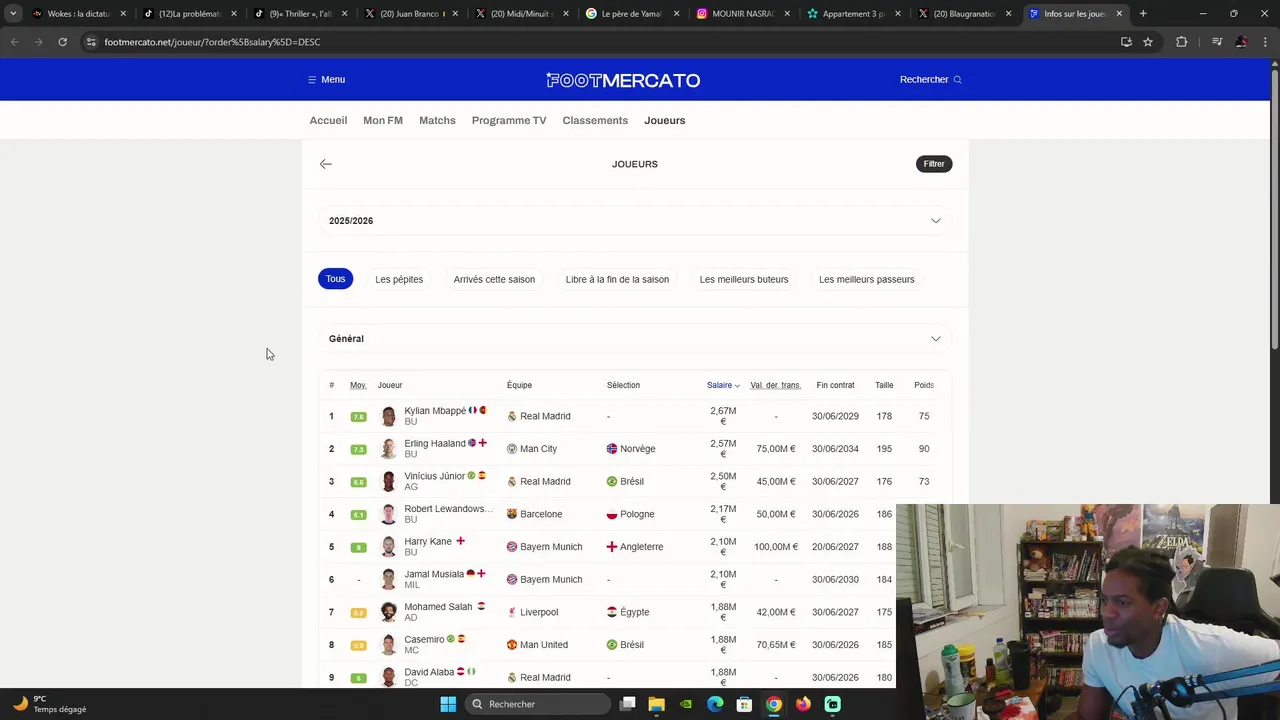Sort by the Salaire column
This screenshot has width=1280, height=720.
[x=723, y=385]
